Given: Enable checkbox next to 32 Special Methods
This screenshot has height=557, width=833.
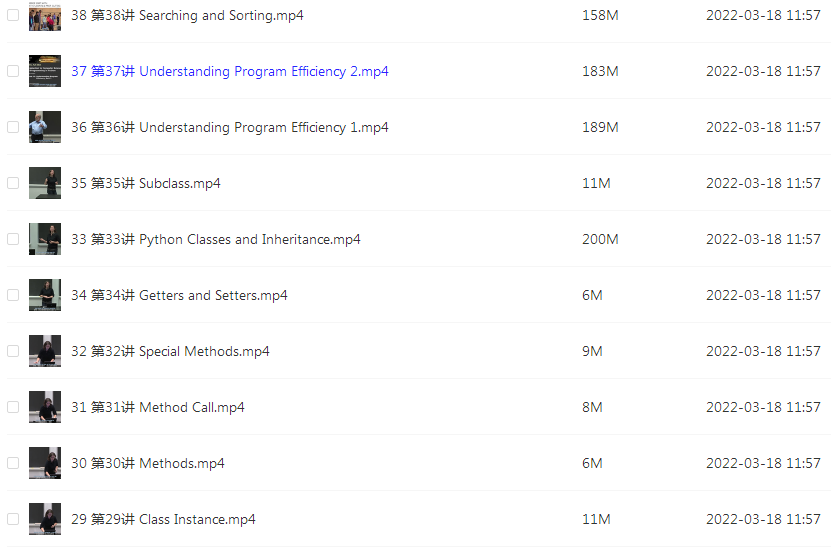Looking at the screenshot, I should 13,351.
